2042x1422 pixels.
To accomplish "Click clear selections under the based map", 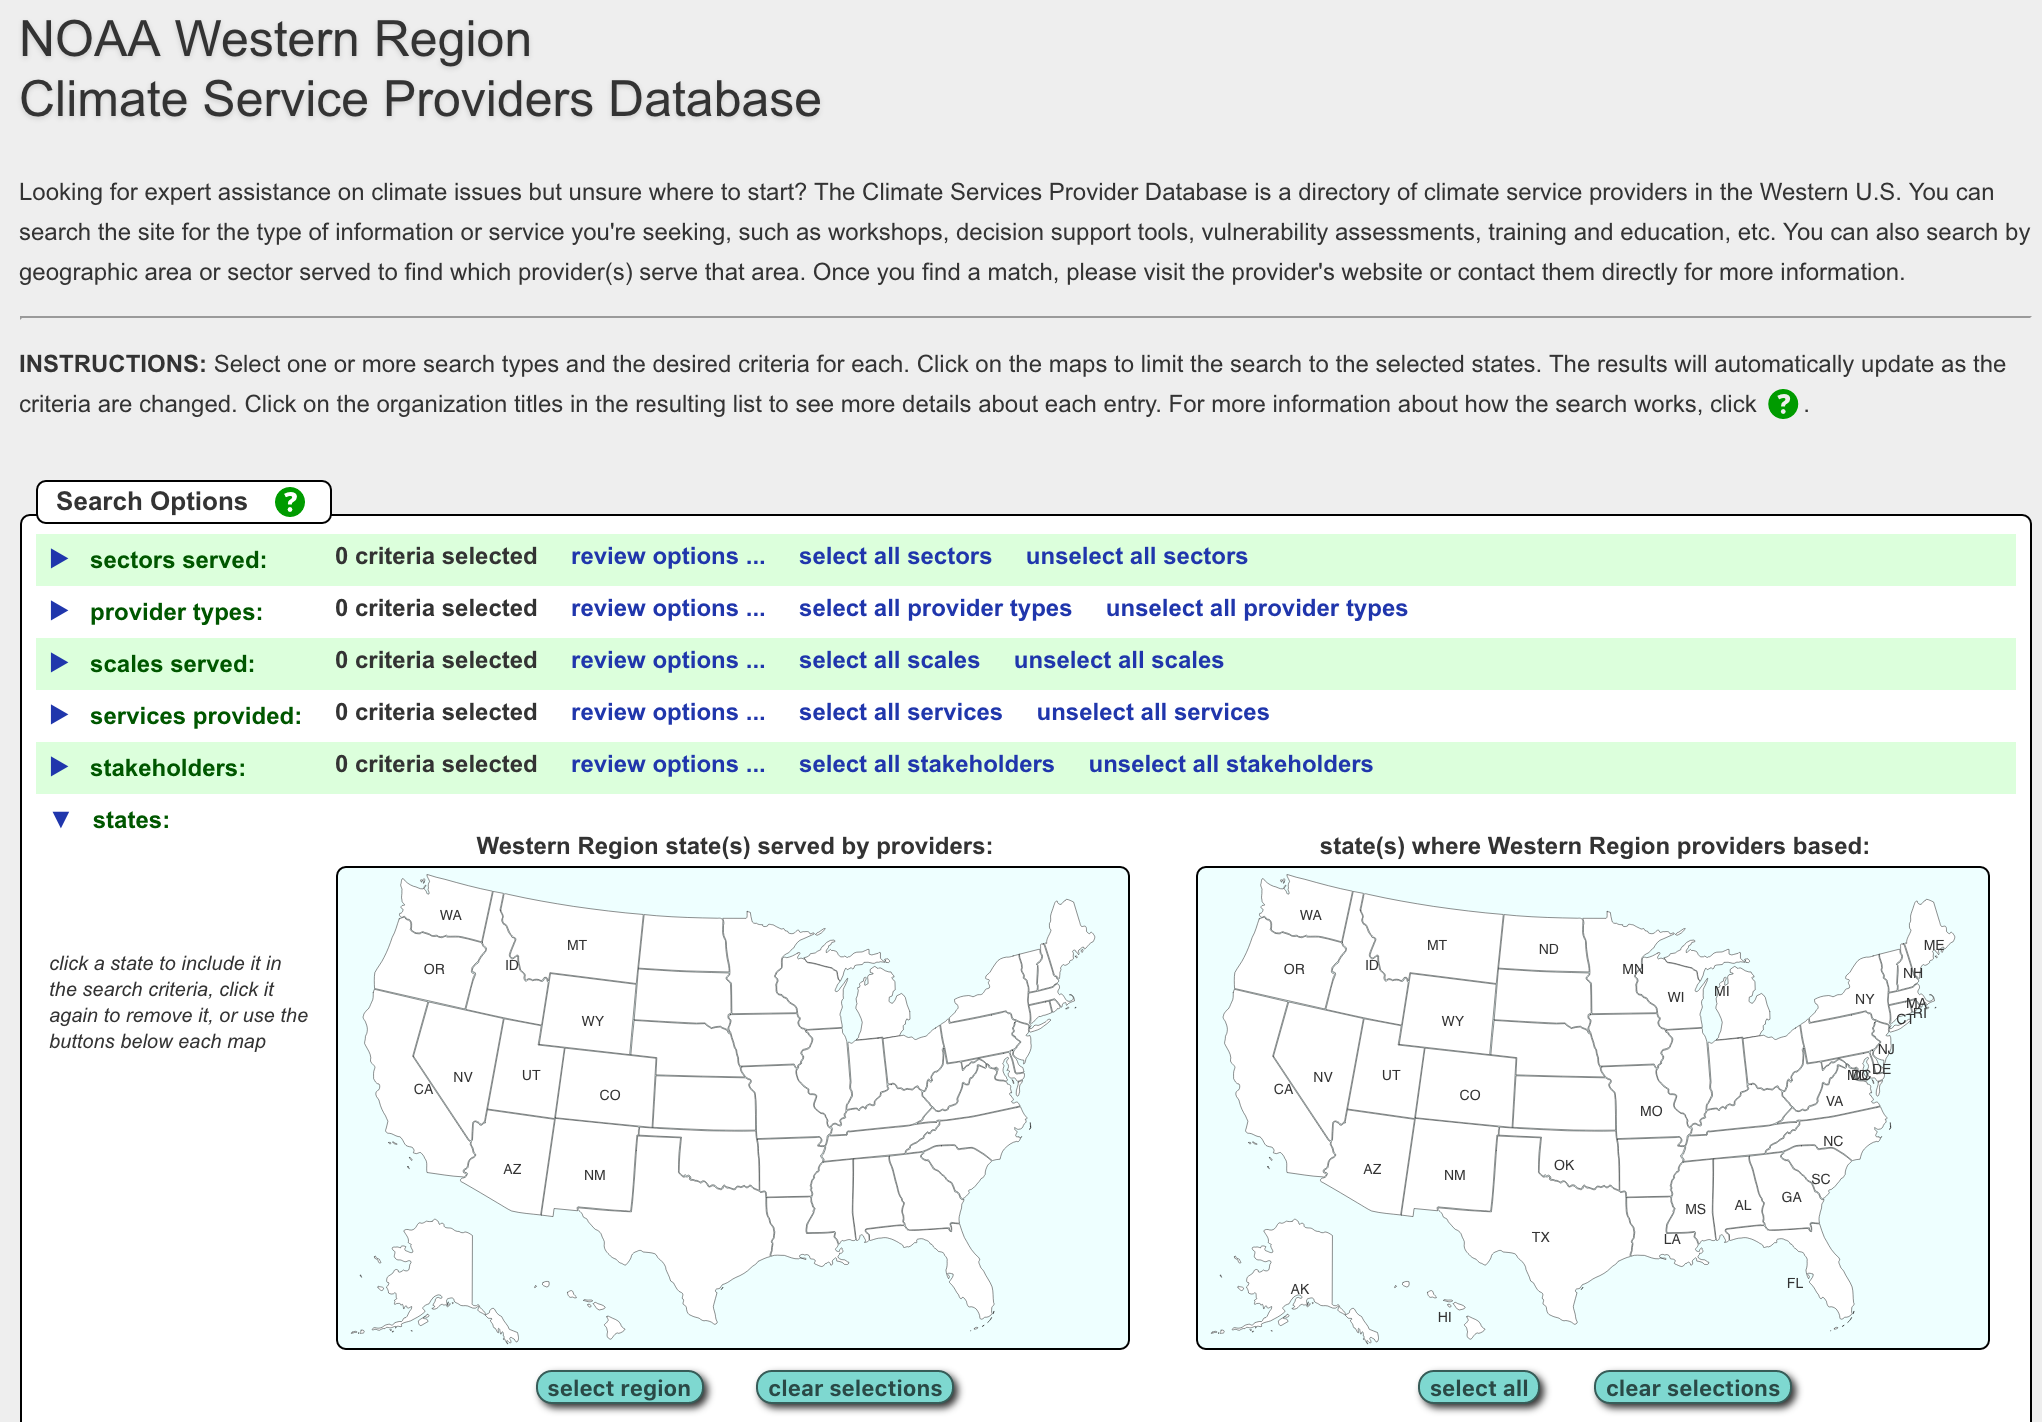I will coord(1693,1388).
